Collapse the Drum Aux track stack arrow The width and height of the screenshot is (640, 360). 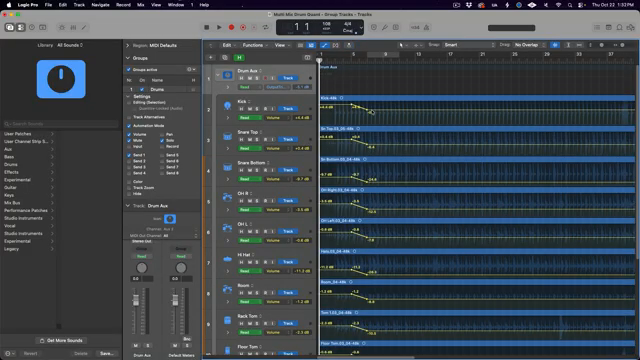(x=218, y=75)
